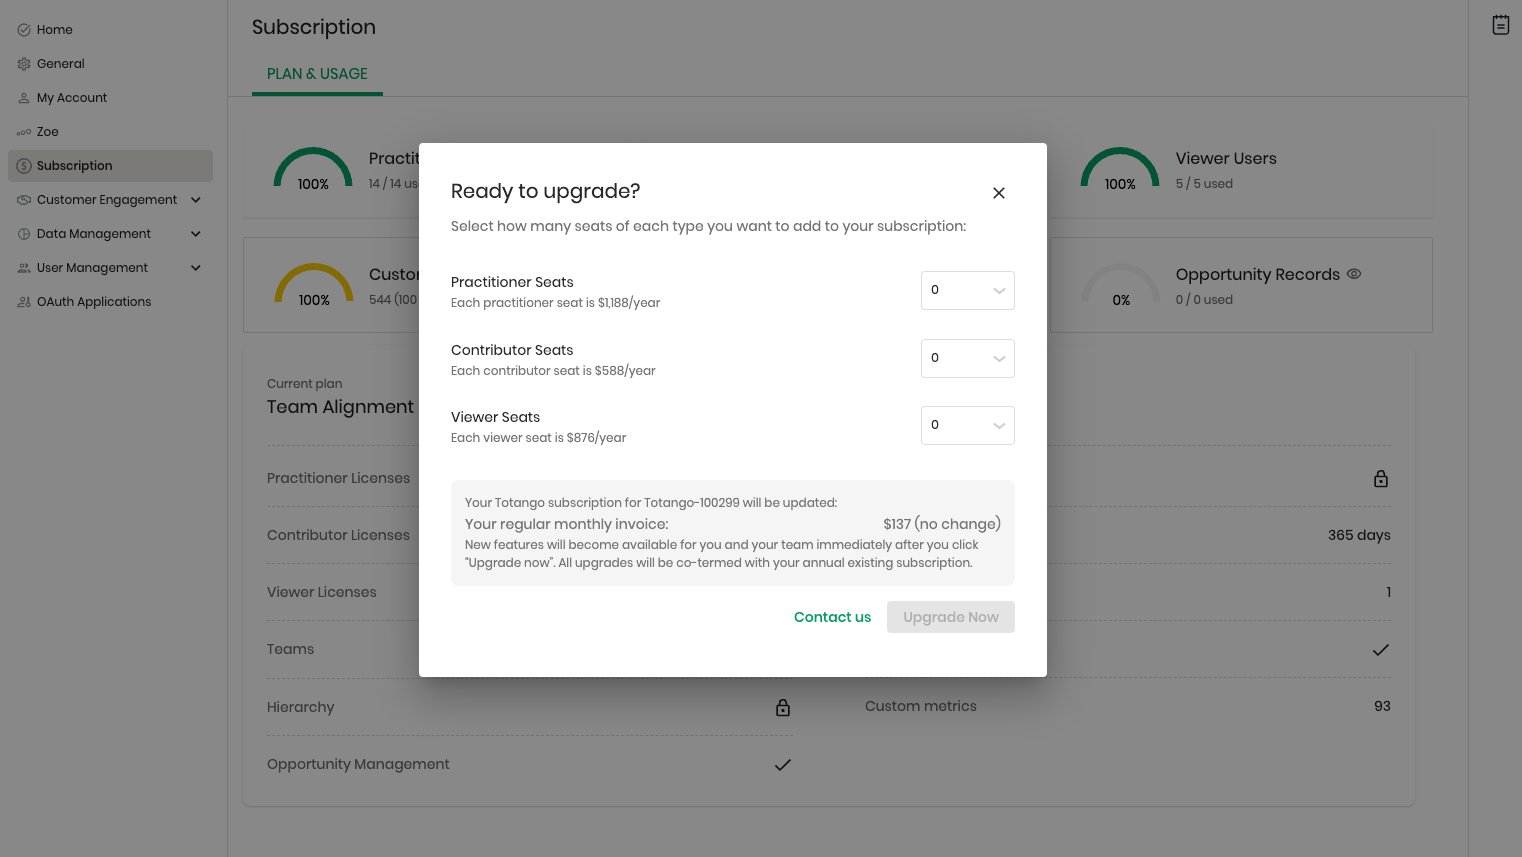Image resolution: width=1522 pixels, height=857 pixels.
Task: Switch to the PLAN & USAGE tab
Action: tap(317, 74)
